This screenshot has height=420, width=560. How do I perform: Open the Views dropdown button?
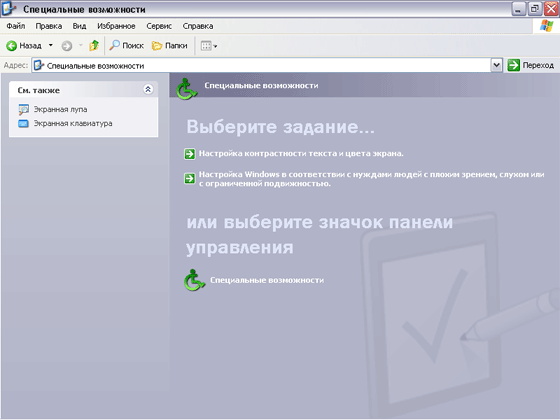(x=209, y=46)
